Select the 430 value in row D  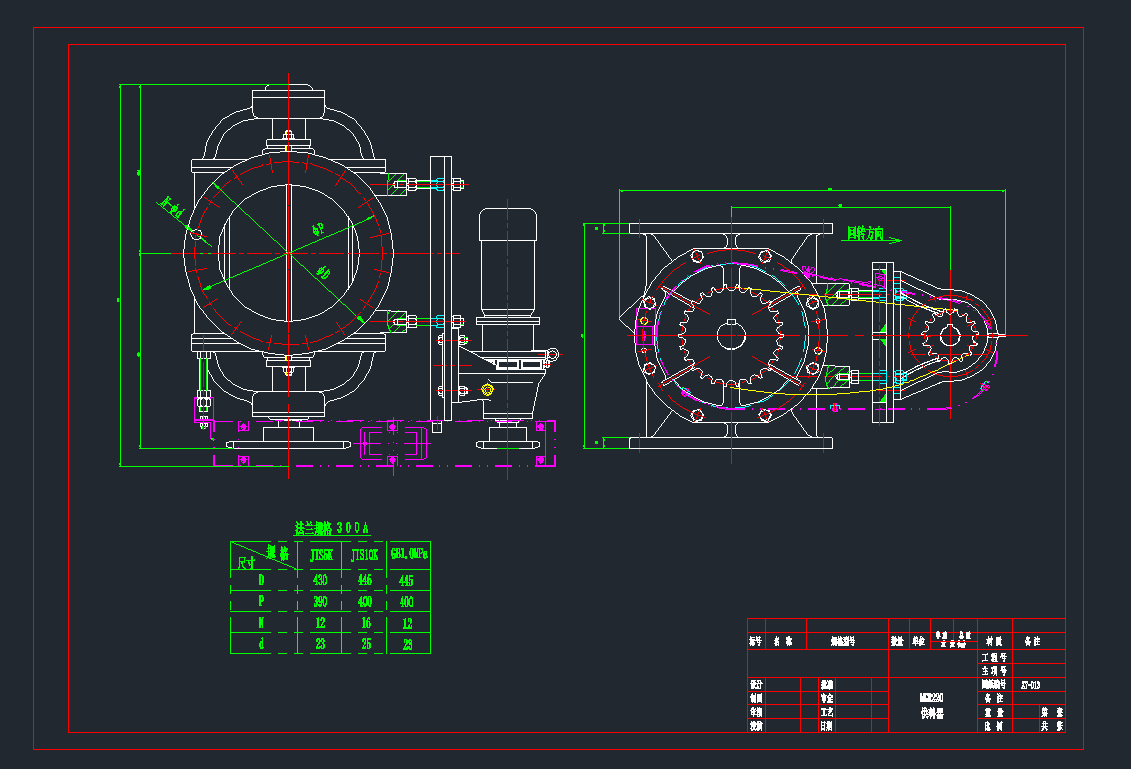pyautogui.click(x=321, y=579)
